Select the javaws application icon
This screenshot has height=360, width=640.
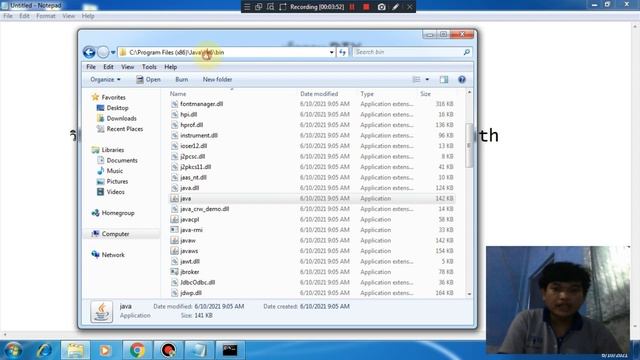174,251
